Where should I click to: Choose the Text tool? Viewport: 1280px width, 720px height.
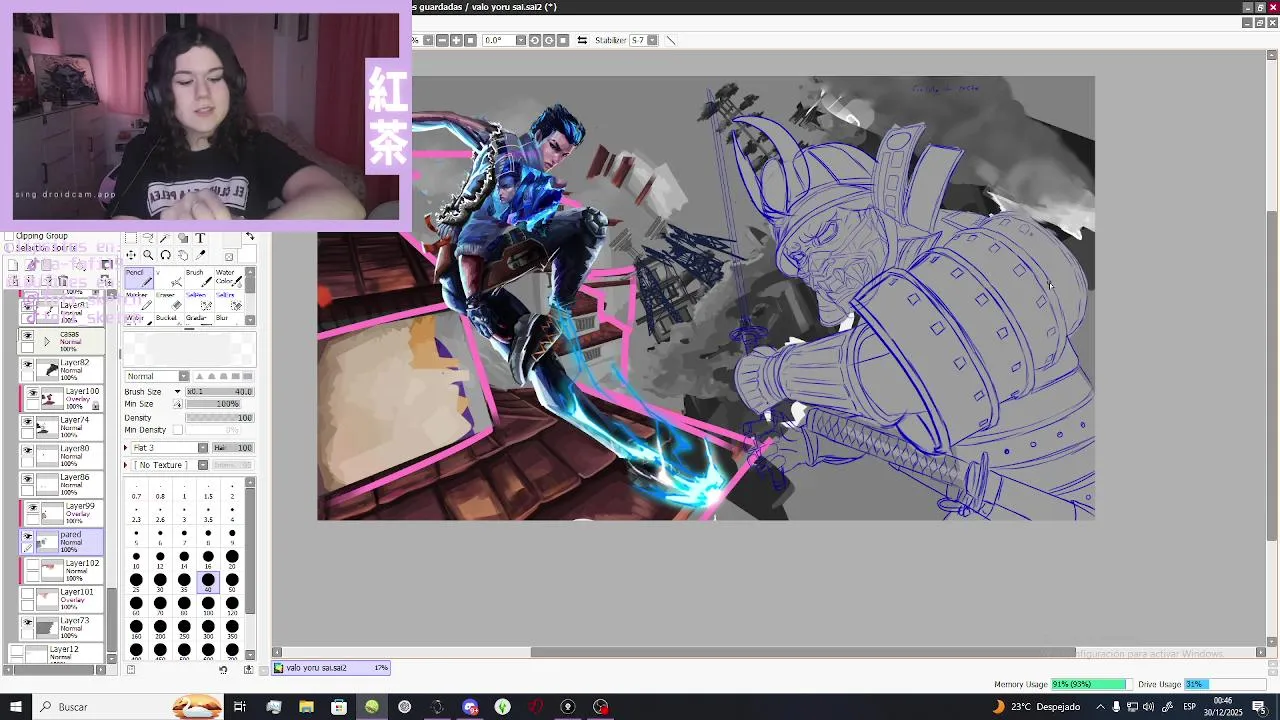tap(200, 239)
